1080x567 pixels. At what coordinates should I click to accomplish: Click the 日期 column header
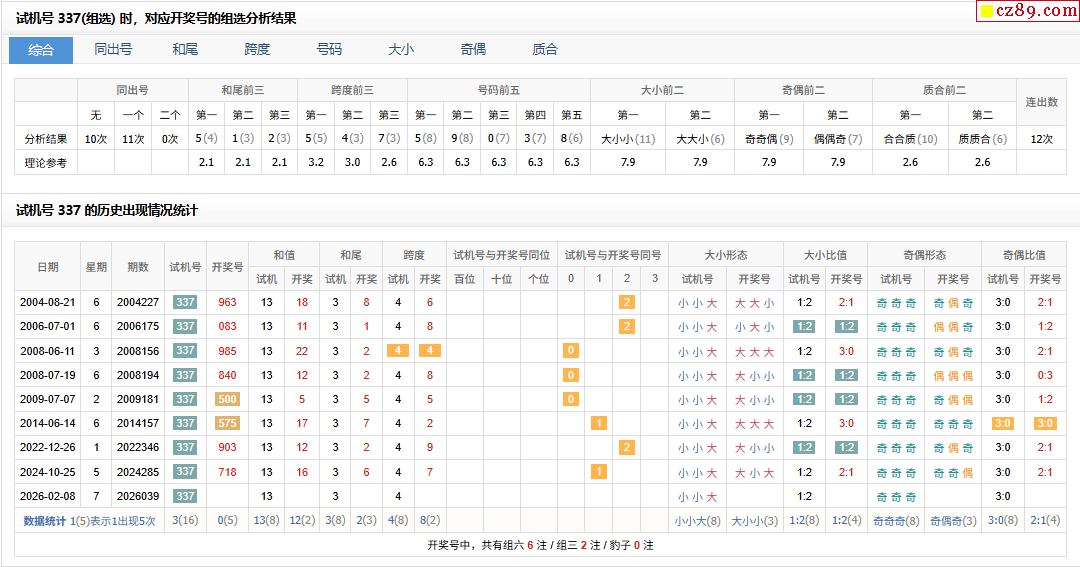point(48,267)
